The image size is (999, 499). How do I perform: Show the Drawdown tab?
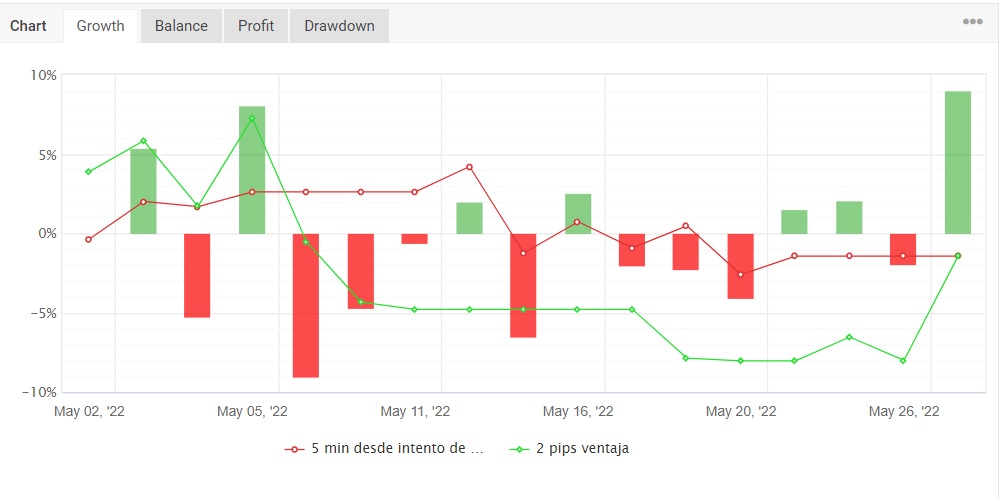339,26
